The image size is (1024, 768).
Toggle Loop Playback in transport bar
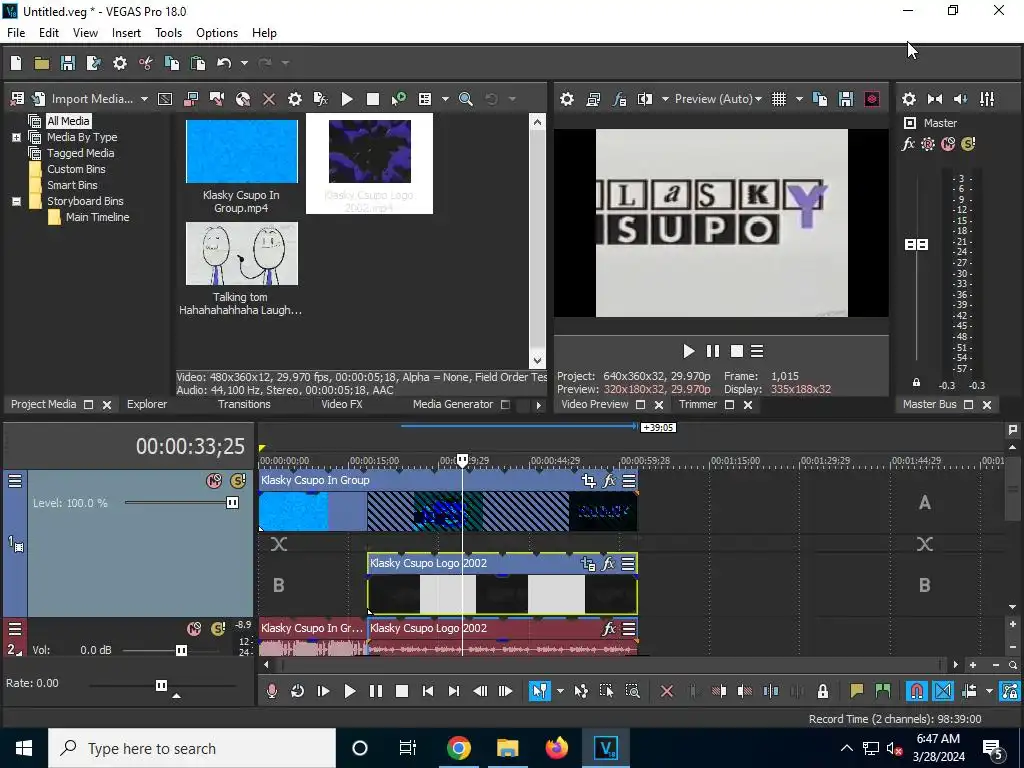pyautogui.click(x=297, y=691)
